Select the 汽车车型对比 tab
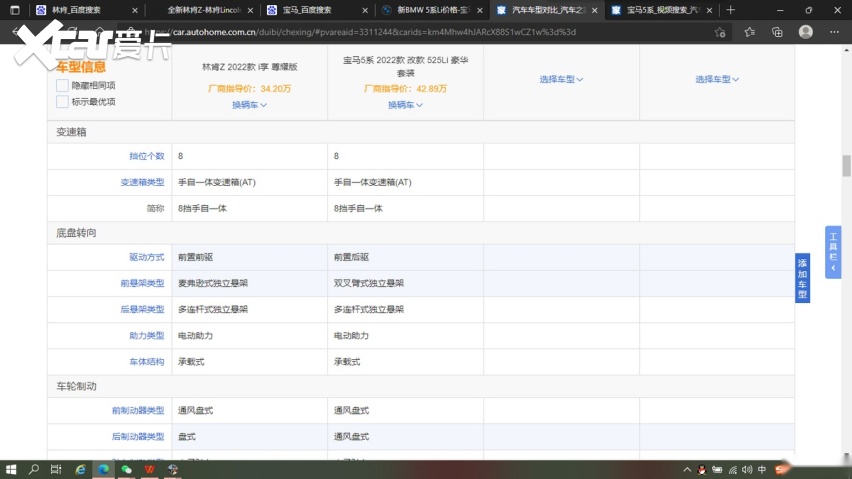Viewport: 852px width, 479px height. point(547,10)
